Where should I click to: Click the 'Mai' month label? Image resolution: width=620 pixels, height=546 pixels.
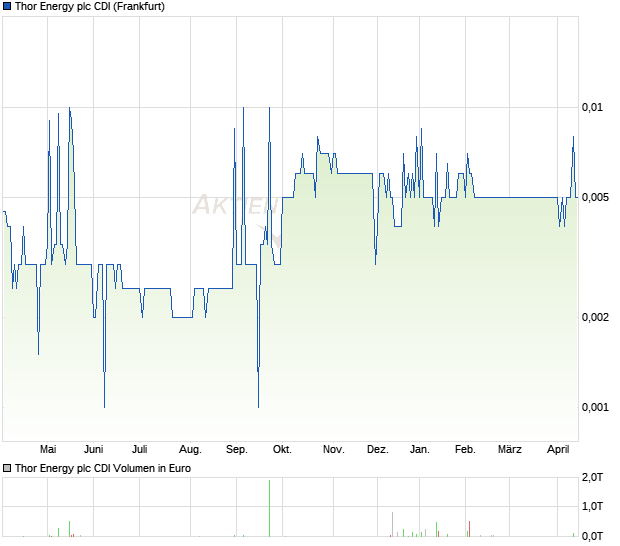tap(48, 449)
